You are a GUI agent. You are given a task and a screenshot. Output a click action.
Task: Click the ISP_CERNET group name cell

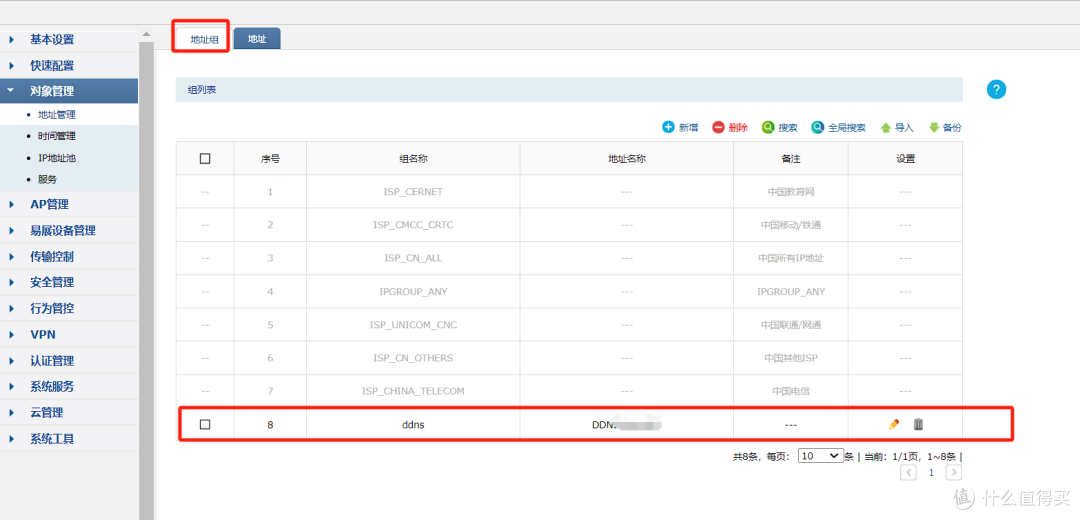tap(413, 191)
